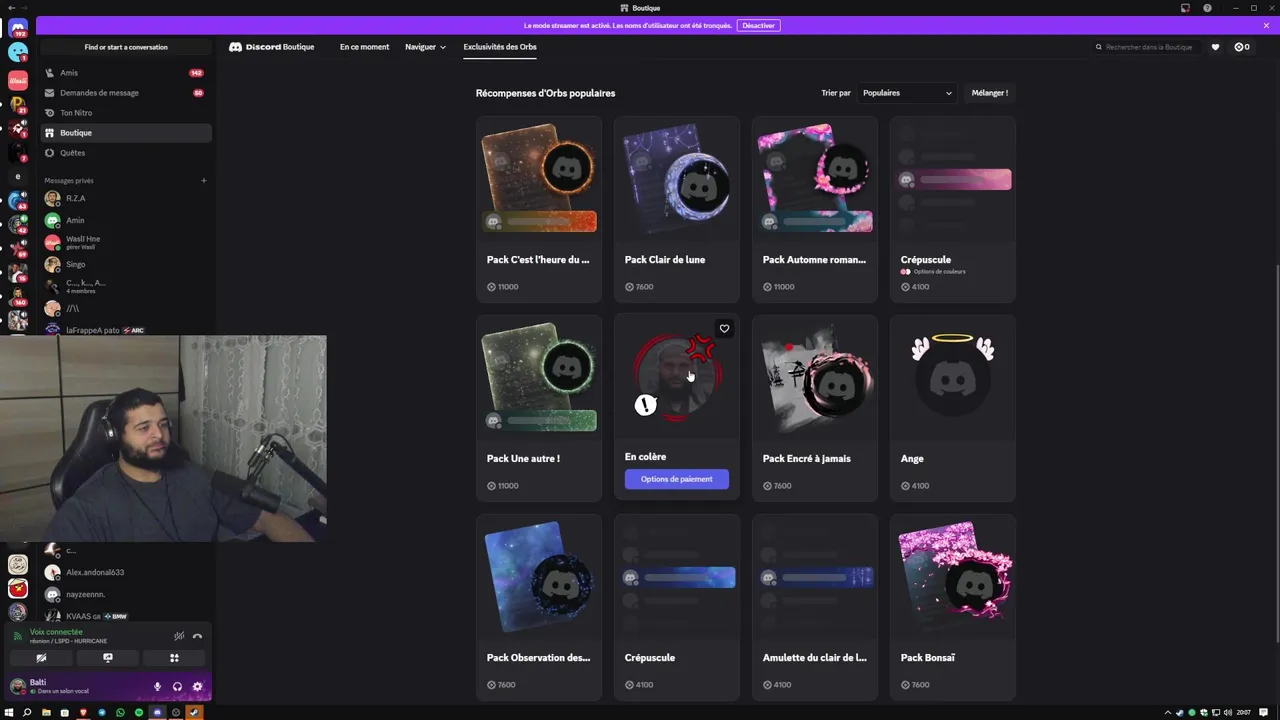Open user settings gear icon
This screenshot has width=1280, height=720.
pyautogui.click(x=197, y=687)
